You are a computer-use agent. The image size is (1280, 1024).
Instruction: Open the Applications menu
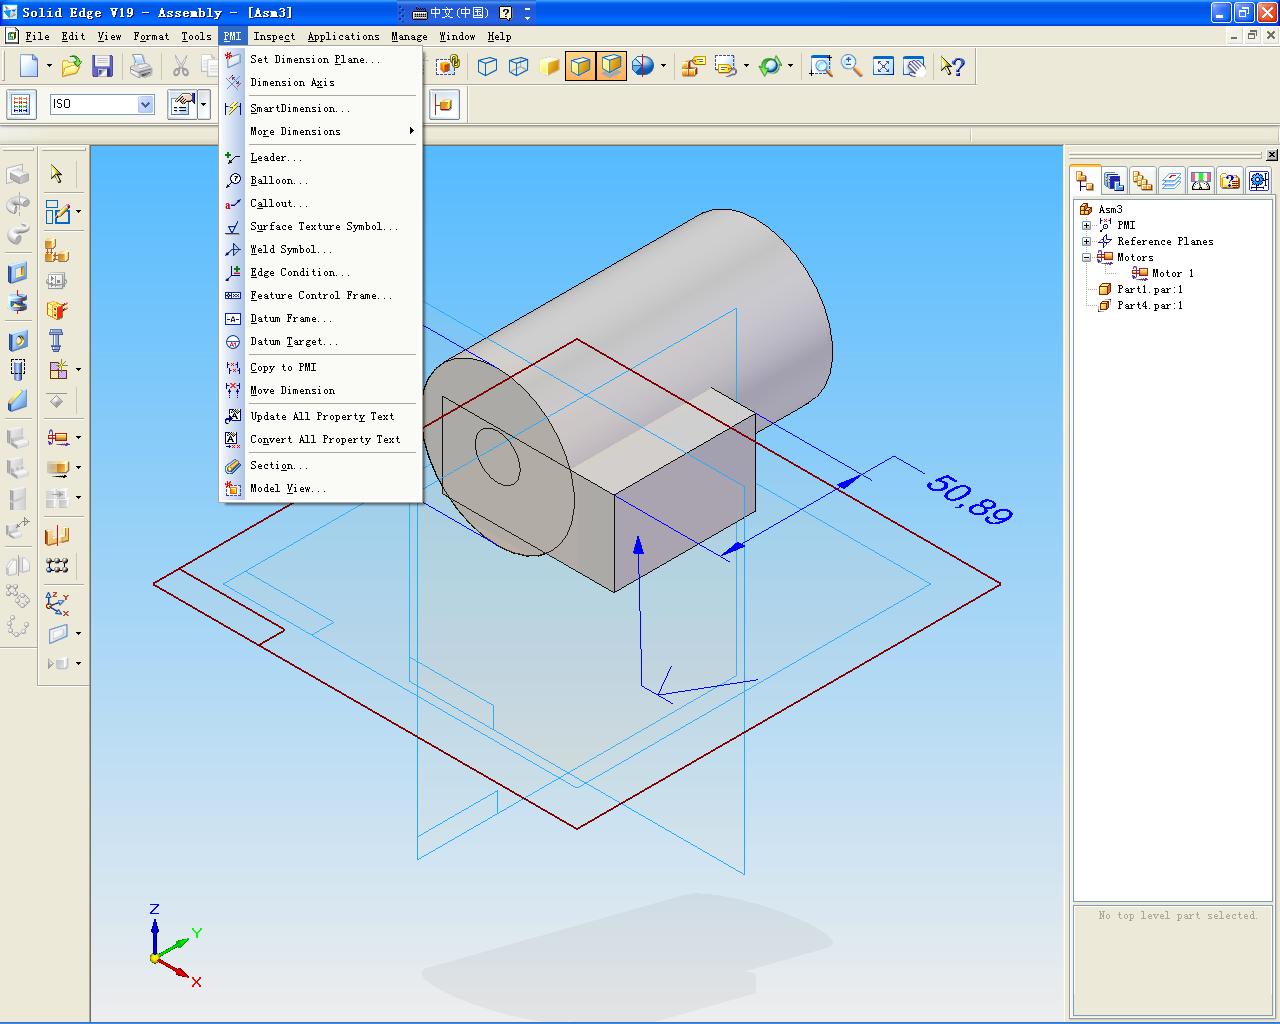click(x=343, y=36)
